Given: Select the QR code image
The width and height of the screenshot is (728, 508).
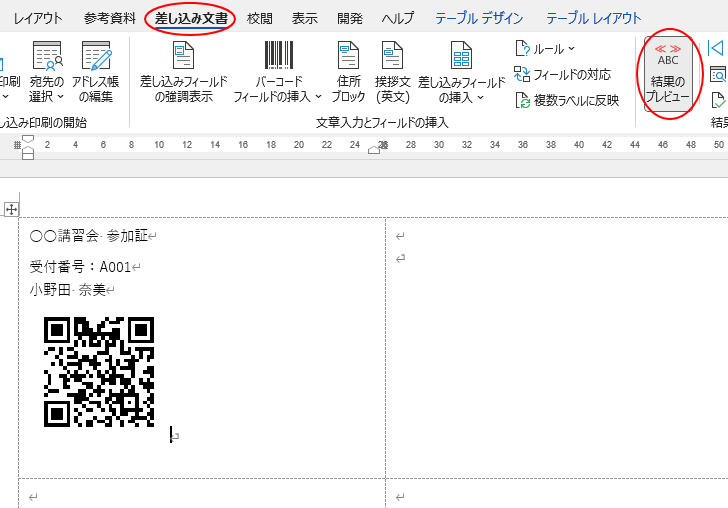Looking at the screenshot, I should click(99, 372).
